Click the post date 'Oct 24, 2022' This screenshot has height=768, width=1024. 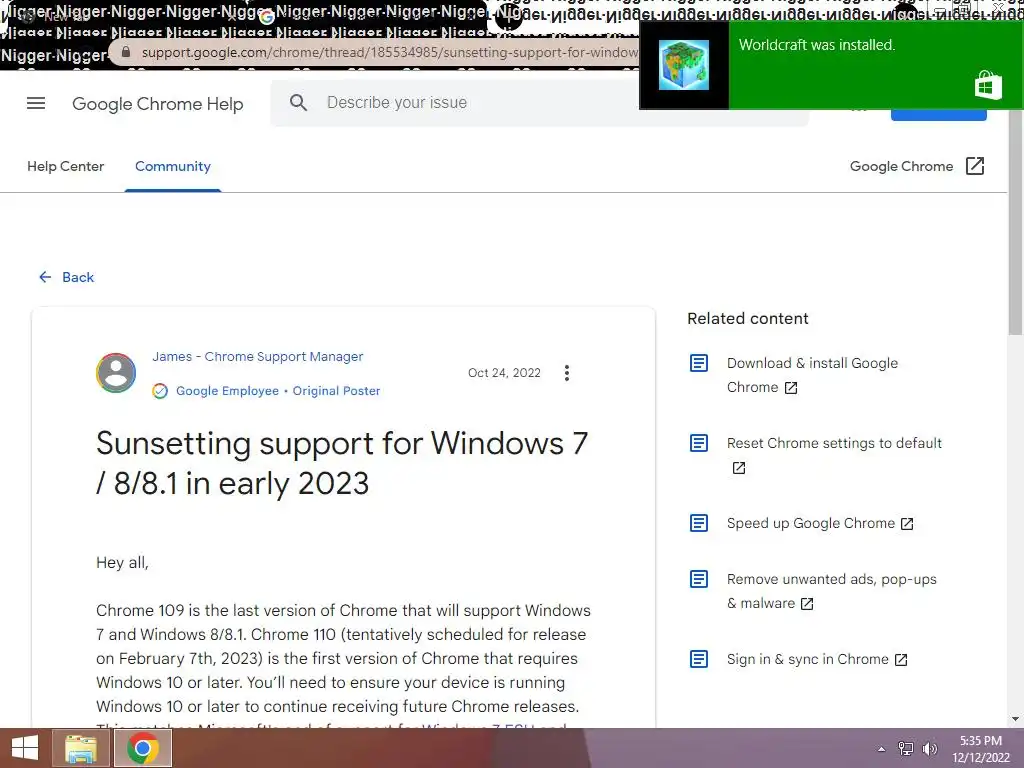tap(504, 373)
